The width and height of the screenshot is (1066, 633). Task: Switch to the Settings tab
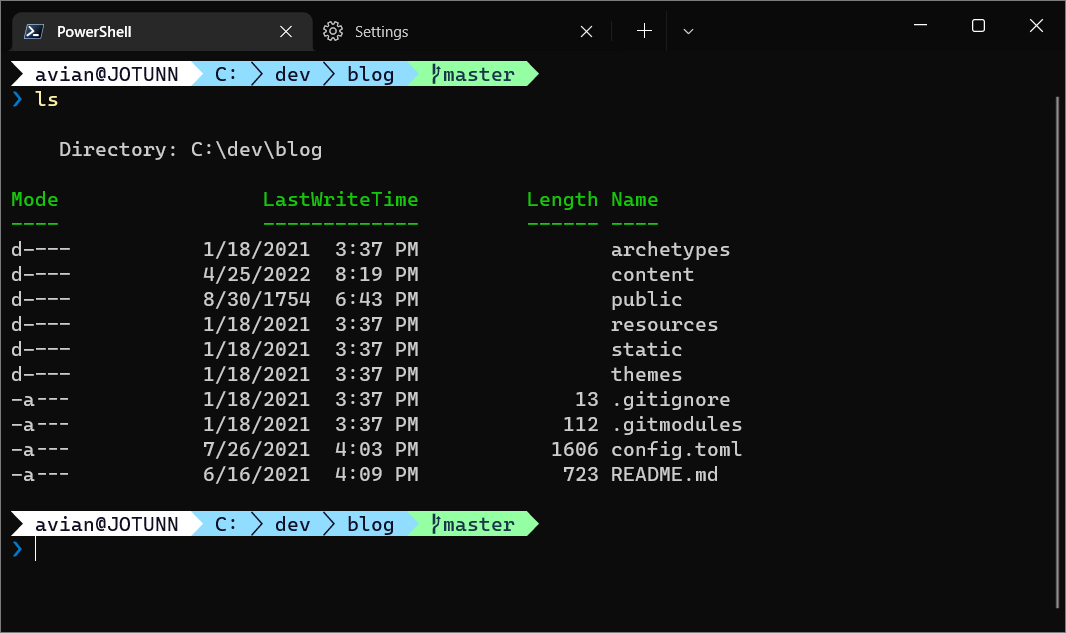(x=380, y=31)
